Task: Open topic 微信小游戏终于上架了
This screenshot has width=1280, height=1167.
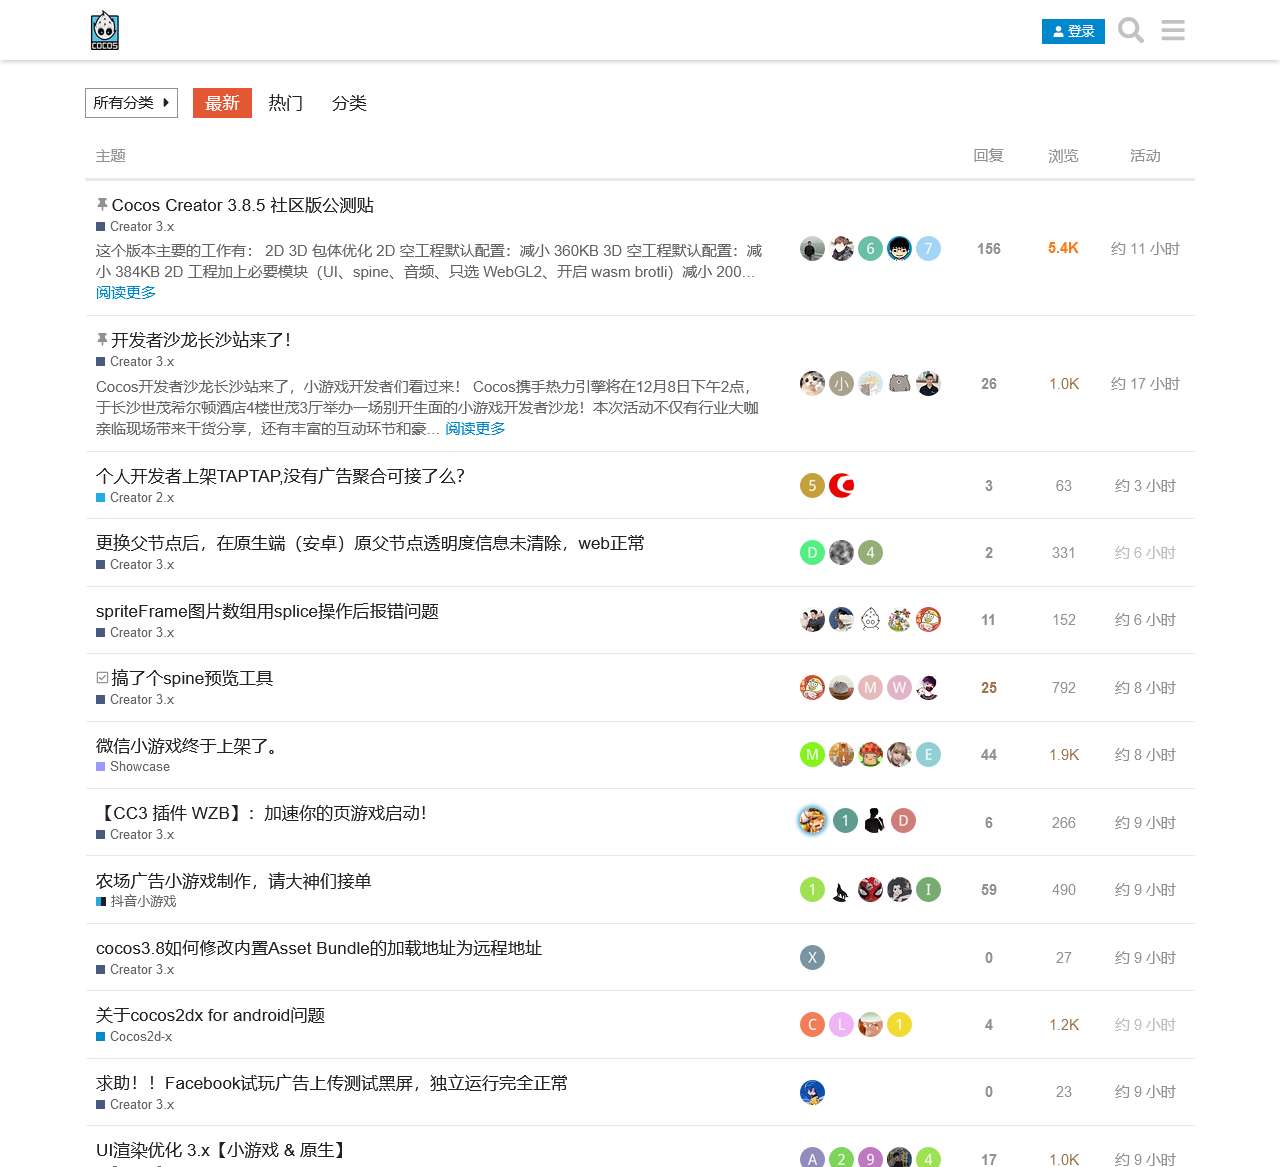Action: [187, 746]
